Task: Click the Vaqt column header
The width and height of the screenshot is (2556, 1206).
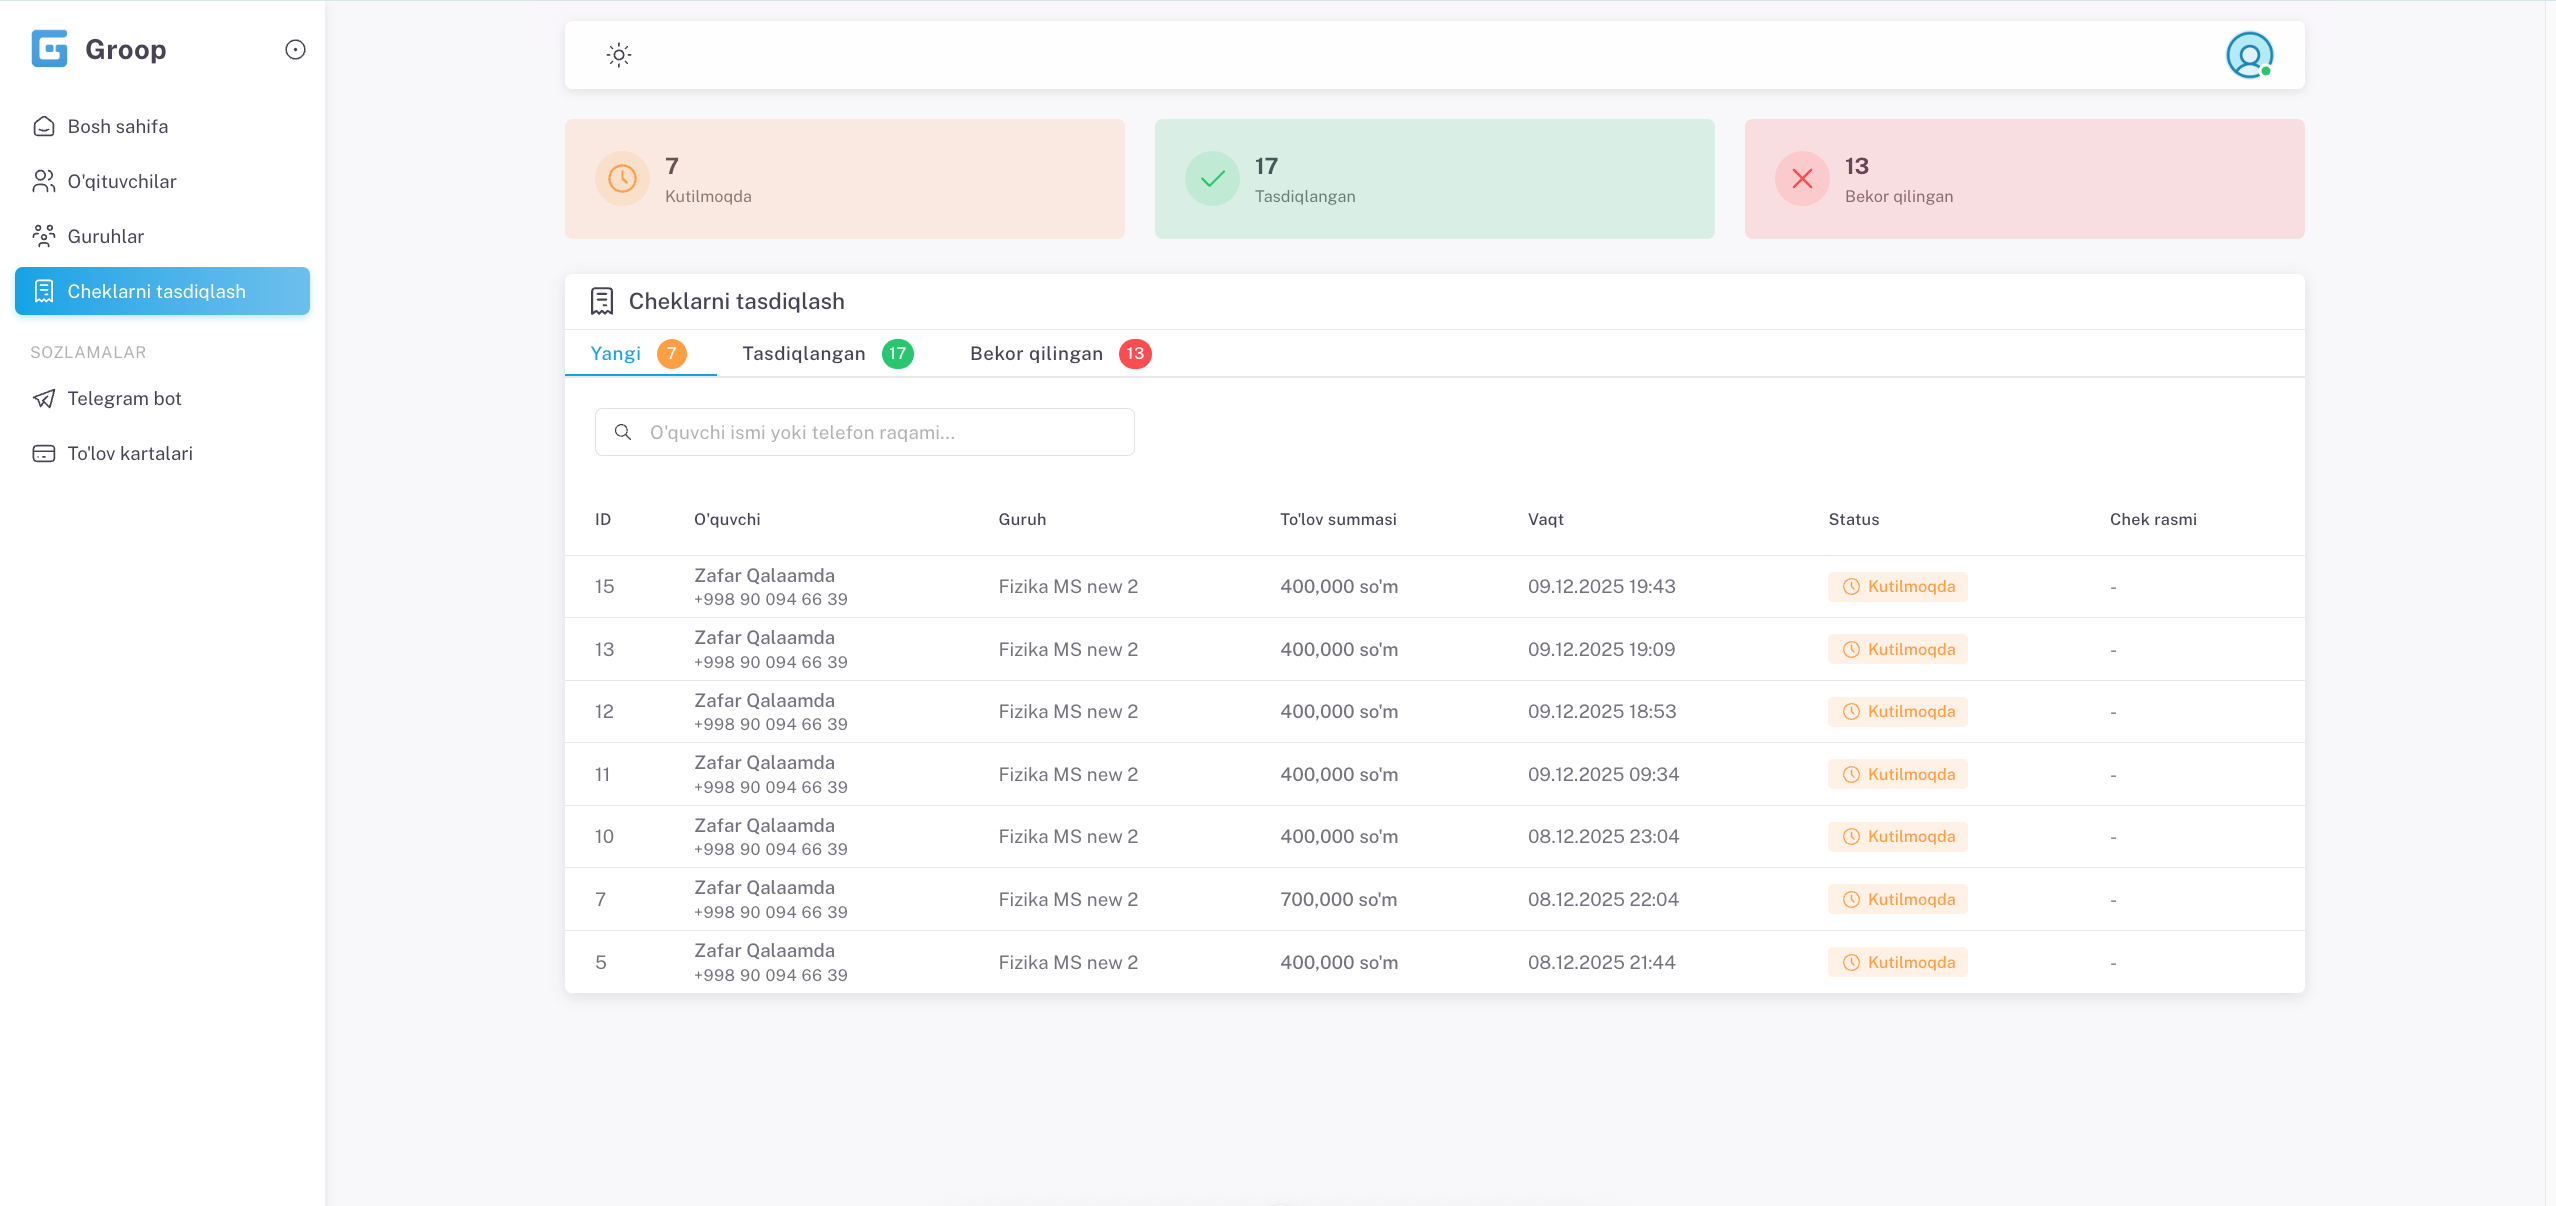Action: 1545,520
